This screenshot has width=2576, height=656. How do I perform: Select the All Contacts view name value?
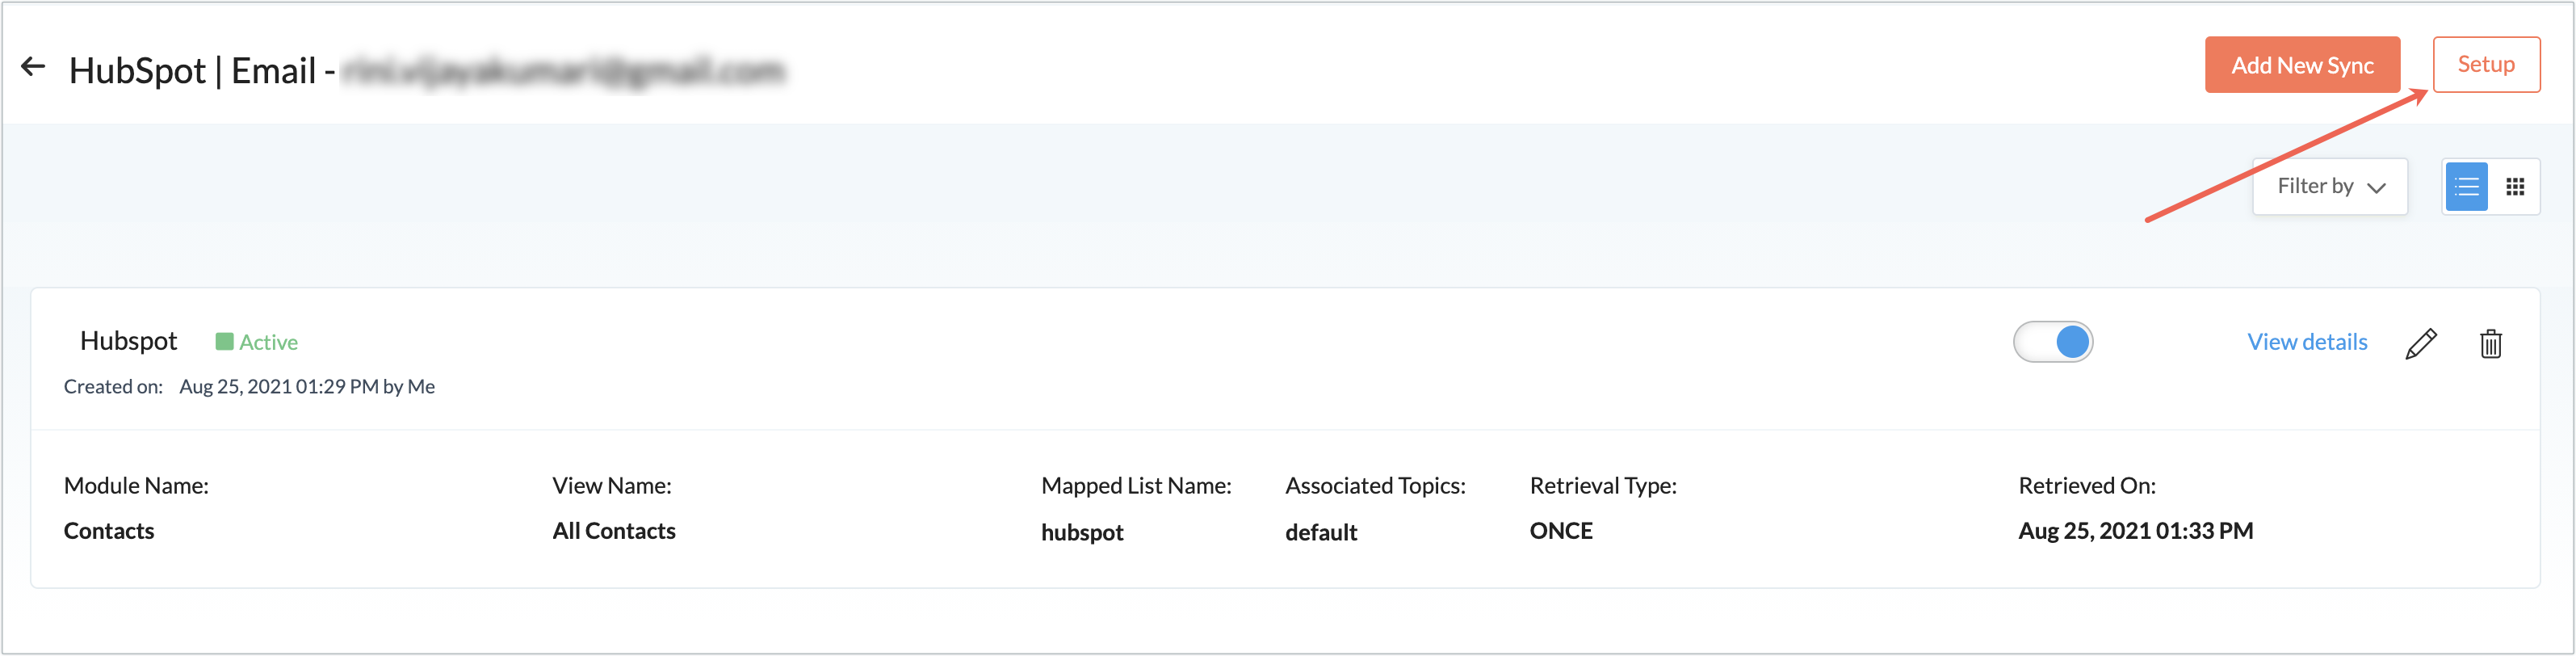(614, 531)
